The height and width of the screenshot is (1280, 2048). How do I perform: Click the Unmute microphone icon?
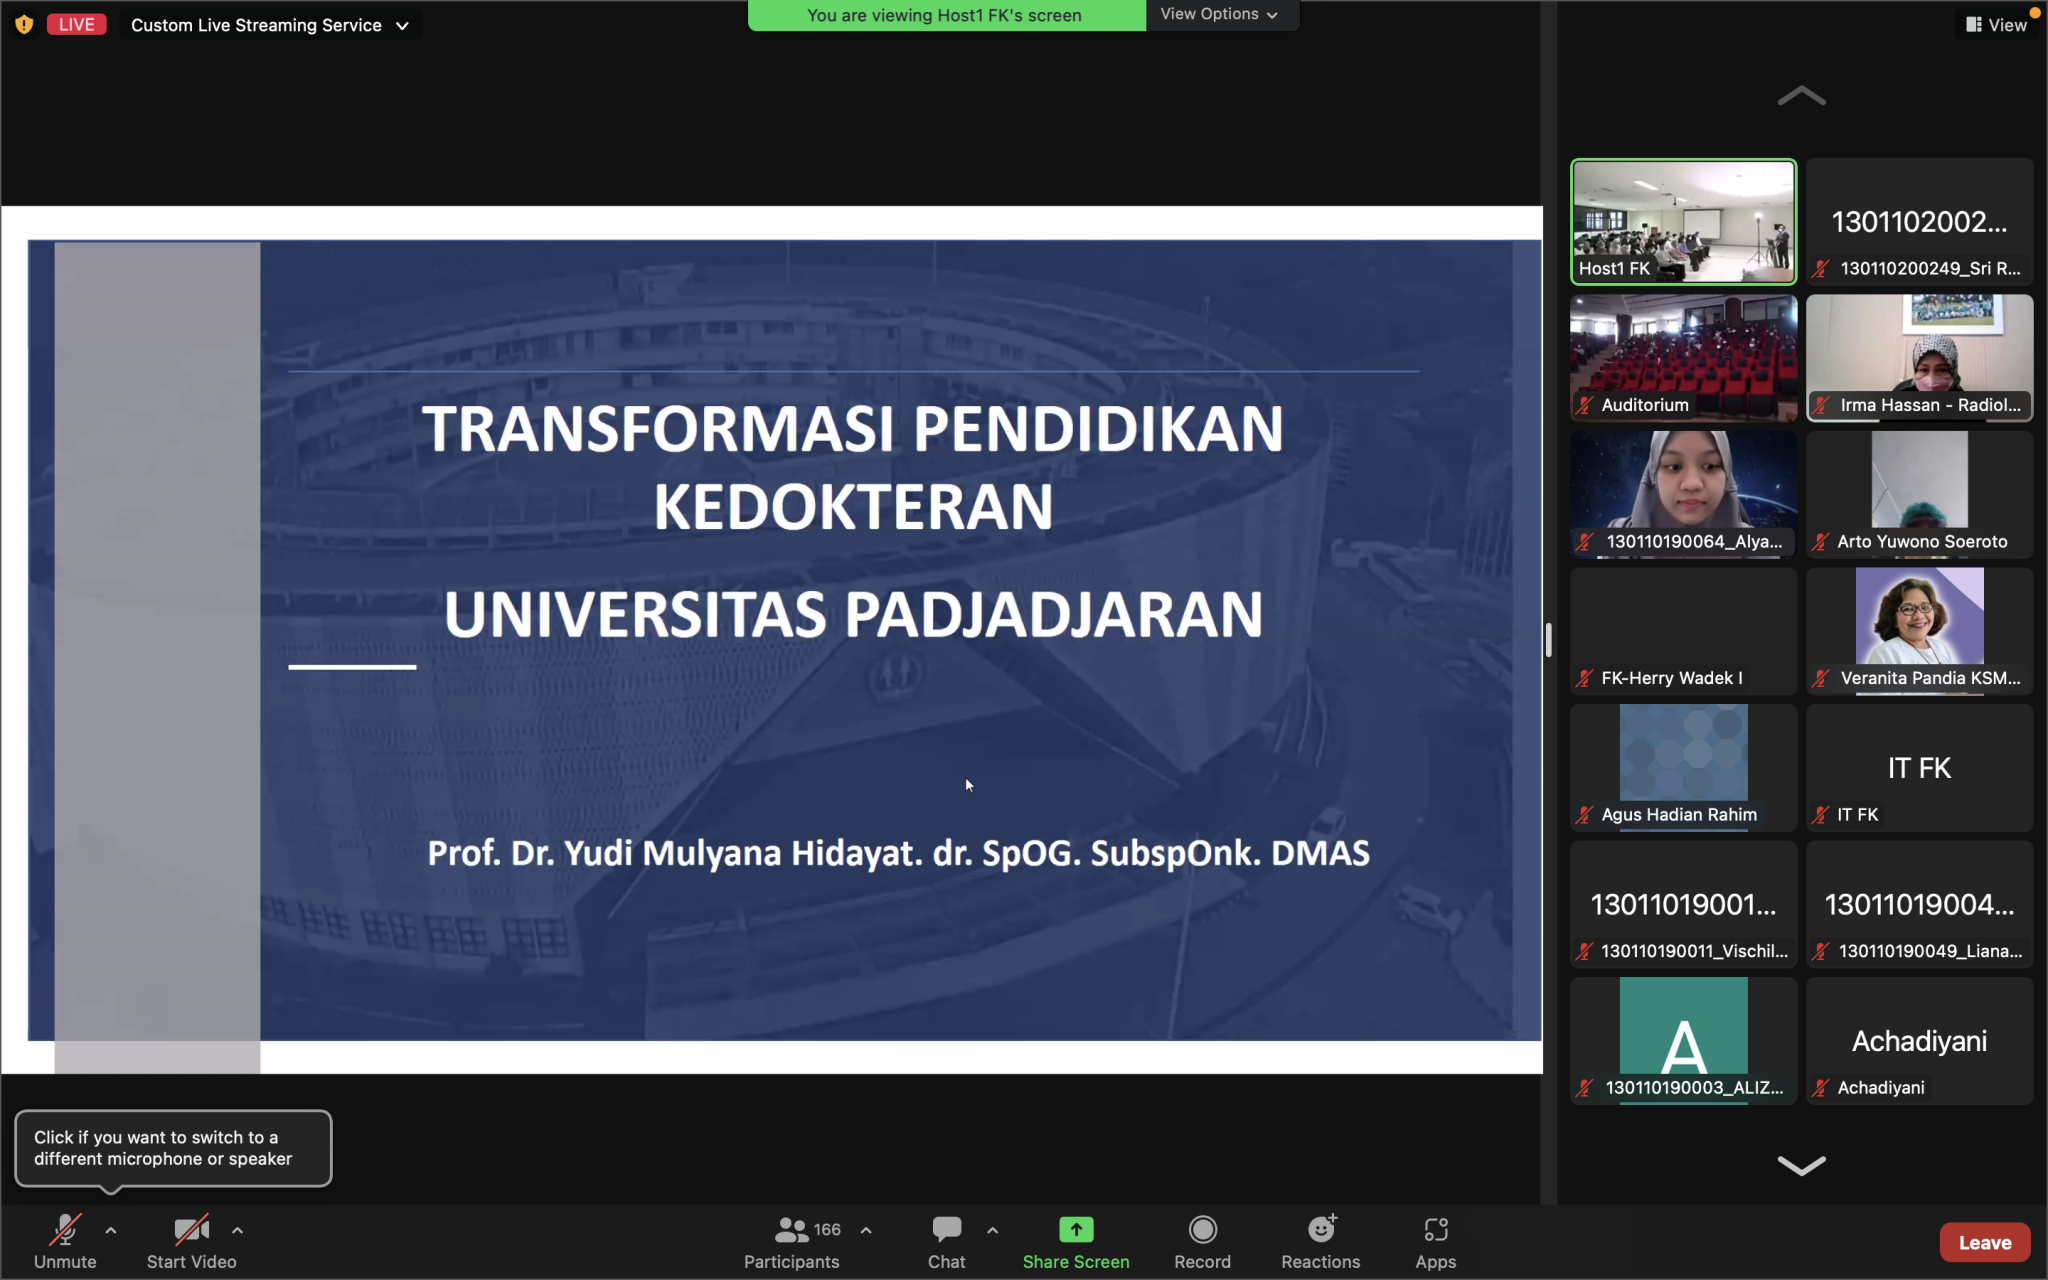pos(66,1229)
